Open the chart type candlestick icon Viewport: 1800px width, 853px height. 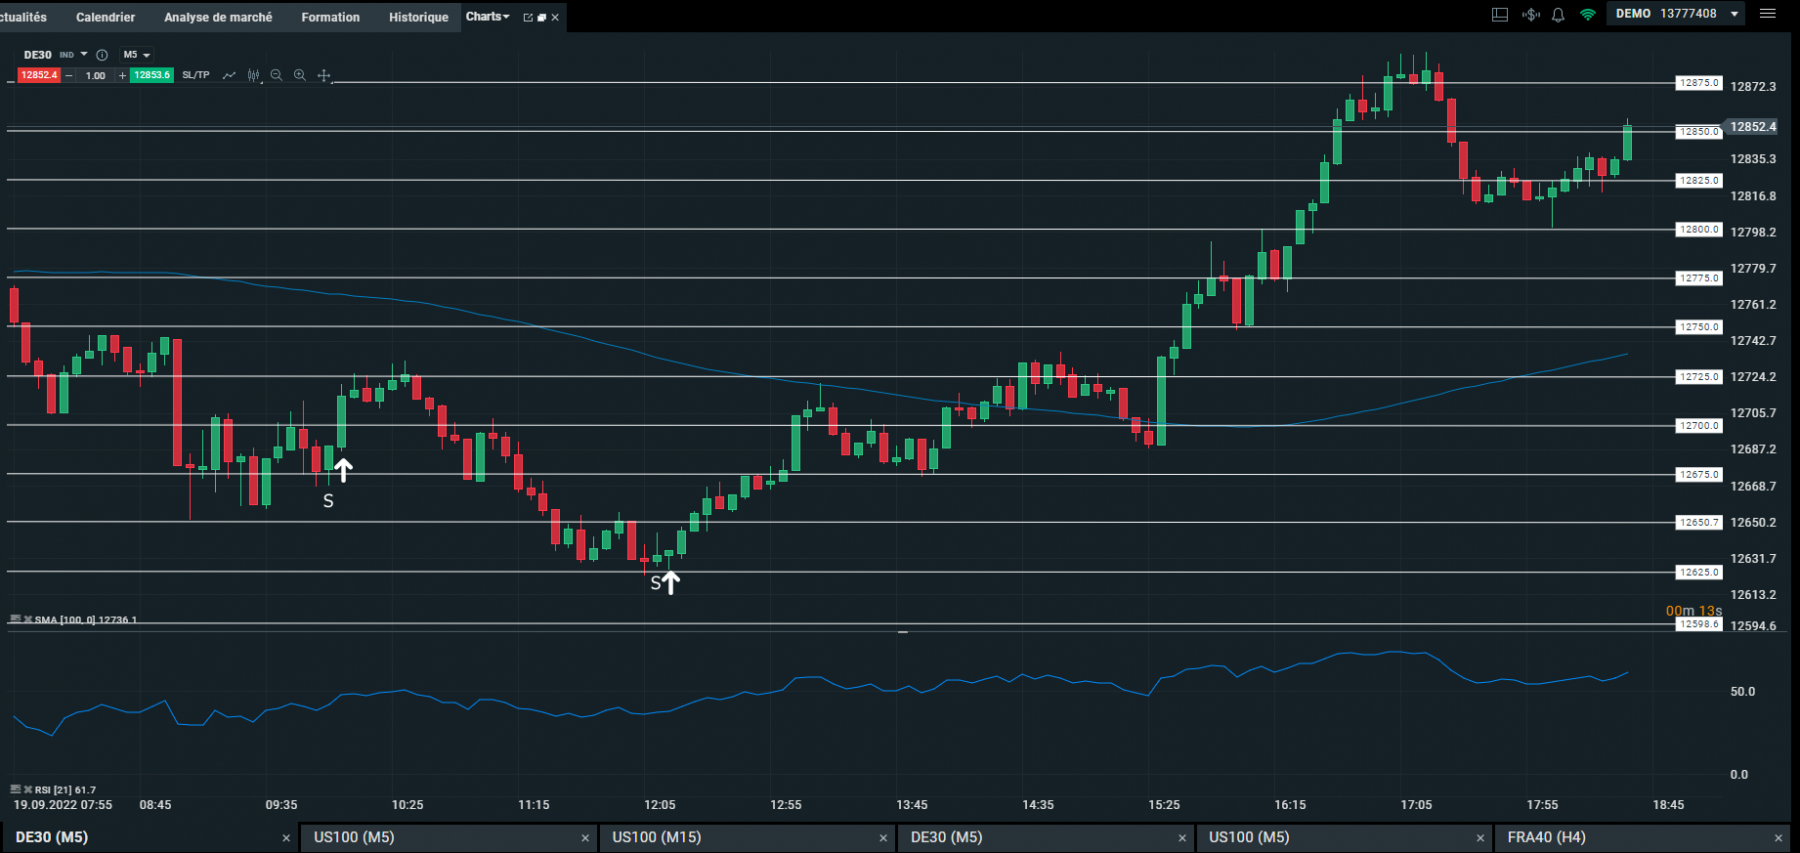pyautogui.click(x=254, y=75)
